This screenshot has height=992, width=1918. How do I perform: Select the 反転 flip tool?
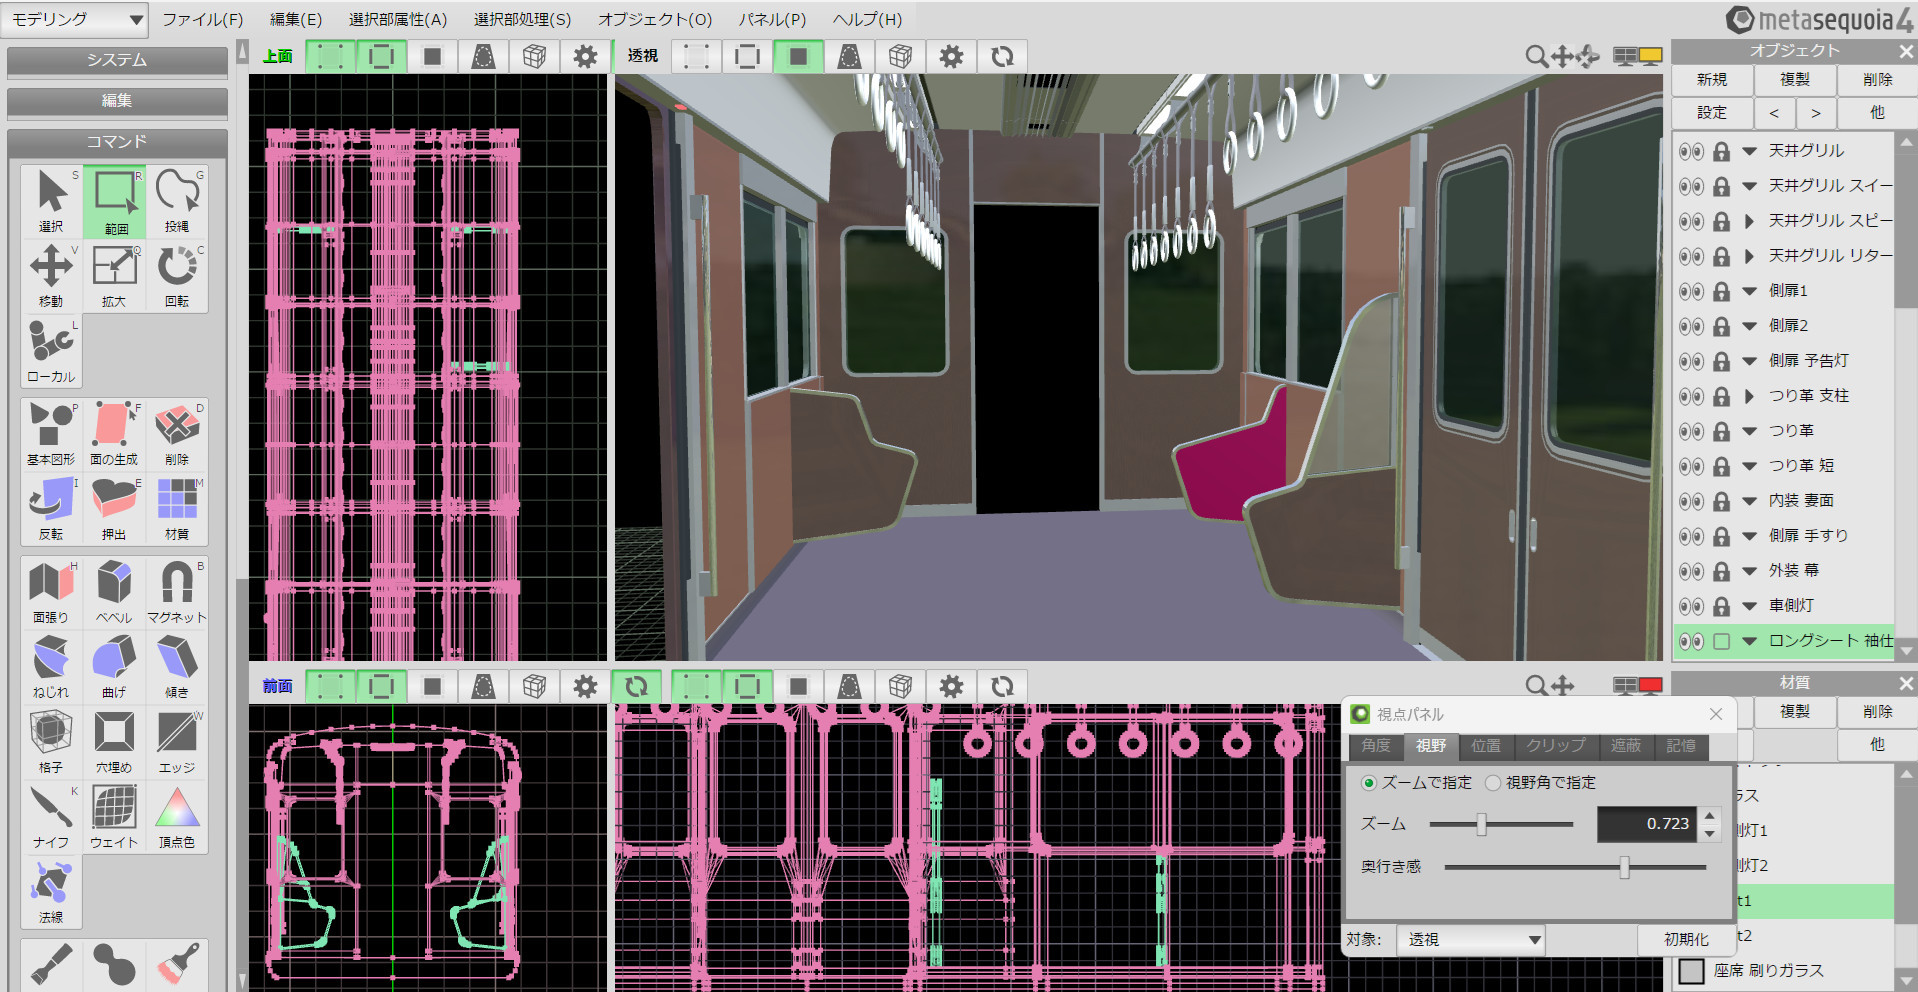[x=51, y=509]
